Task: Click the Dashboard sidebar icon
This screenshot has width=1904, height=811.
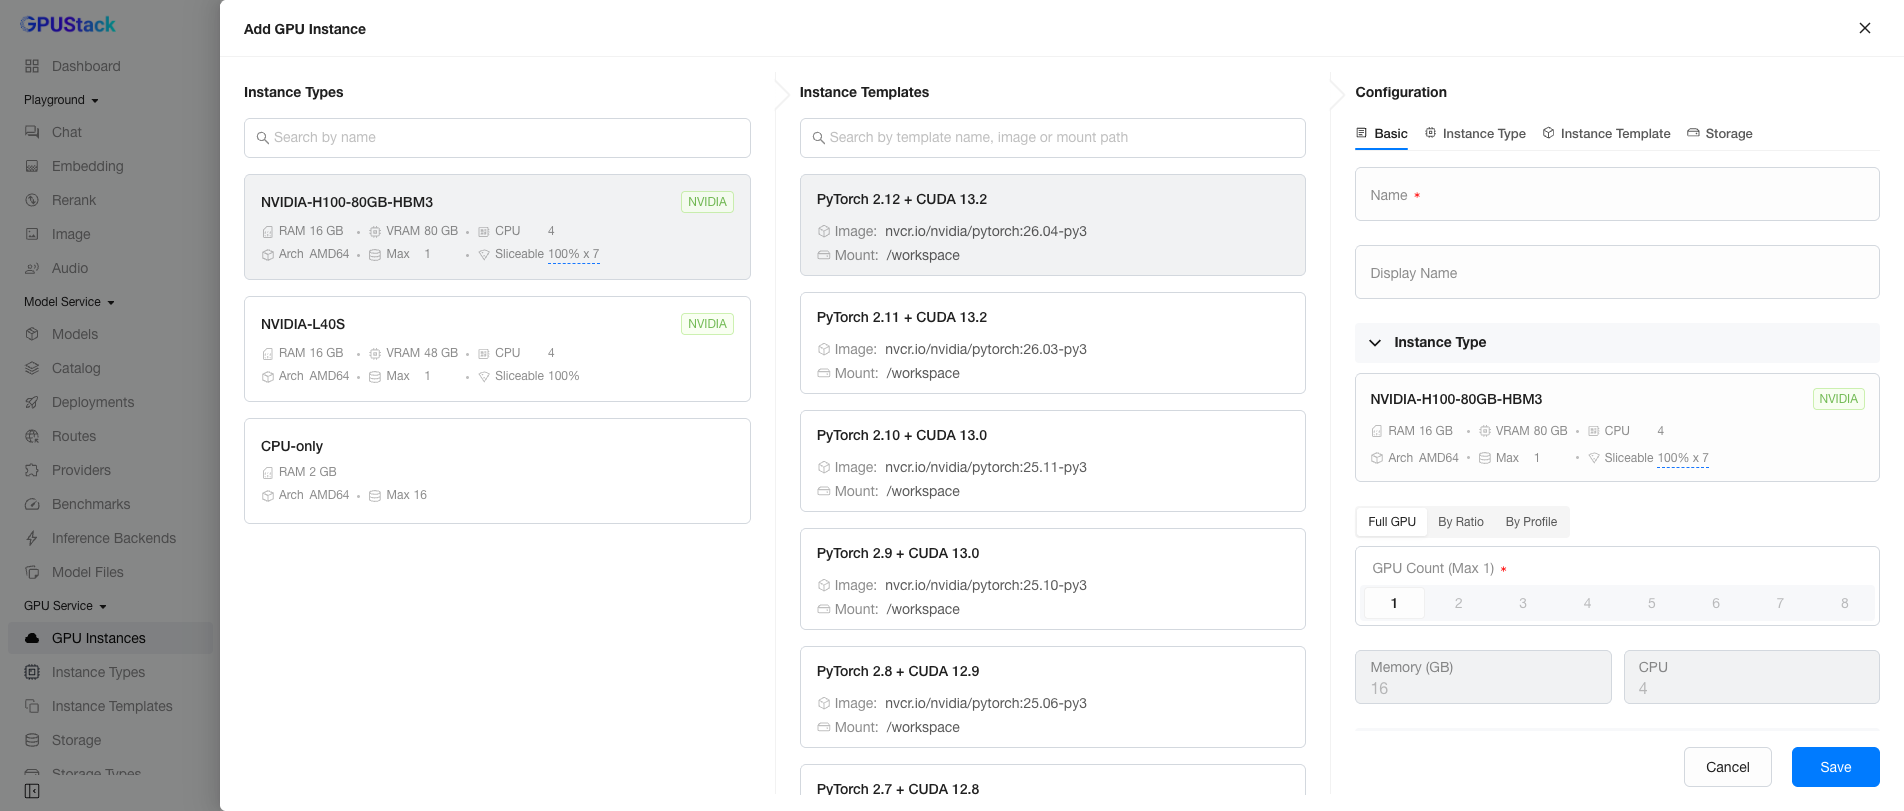Action: click(x=32, y=66)
